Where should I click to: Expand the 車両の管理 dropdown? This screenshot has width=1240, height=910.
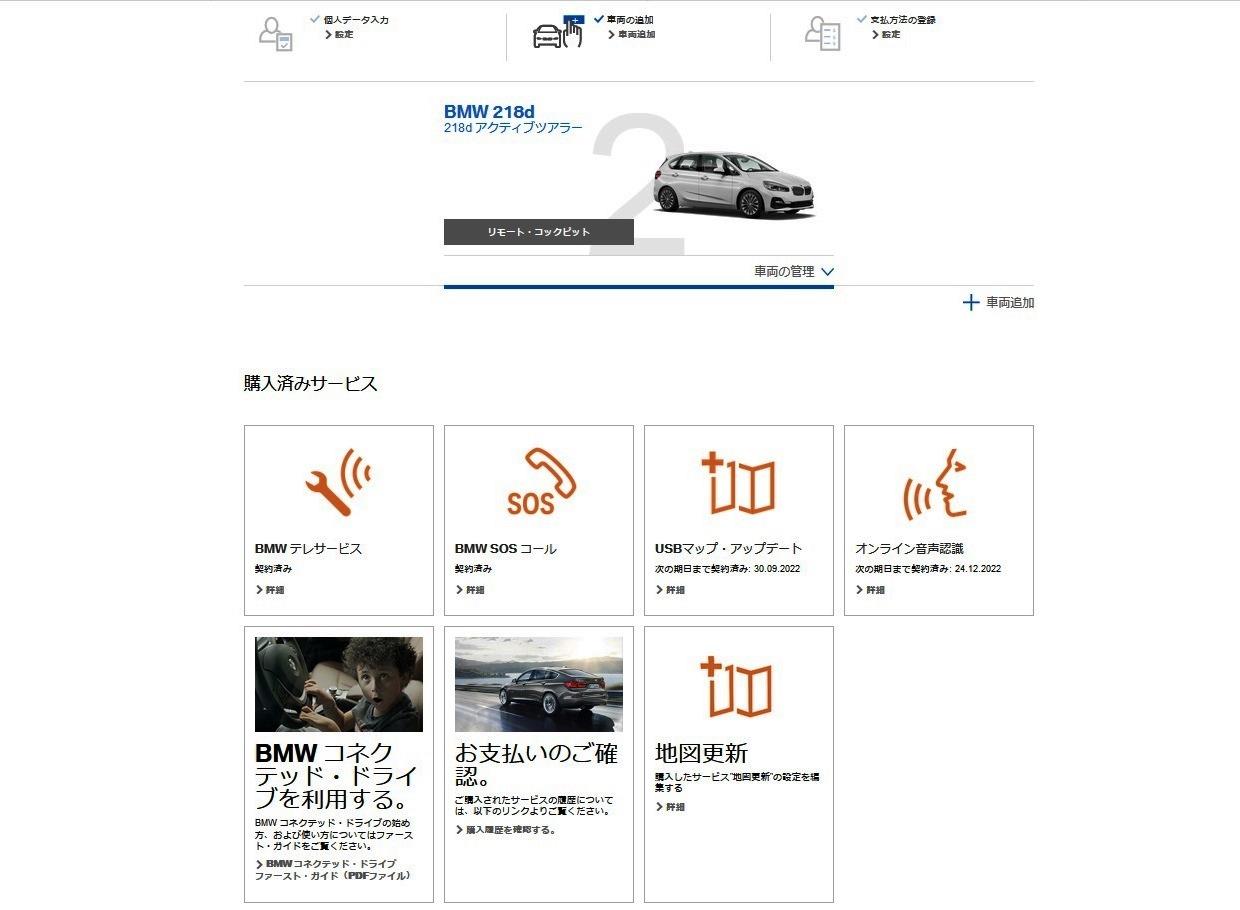[794, 271]
